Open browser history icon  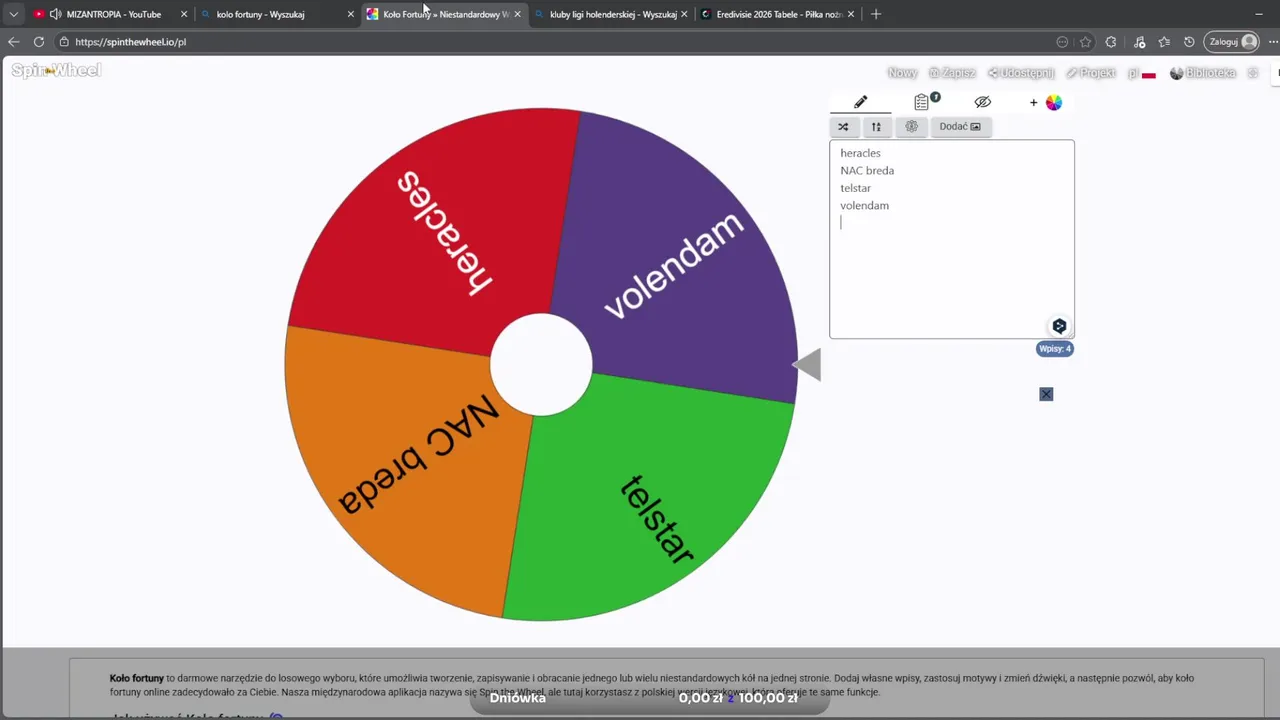click(1189, 42)
